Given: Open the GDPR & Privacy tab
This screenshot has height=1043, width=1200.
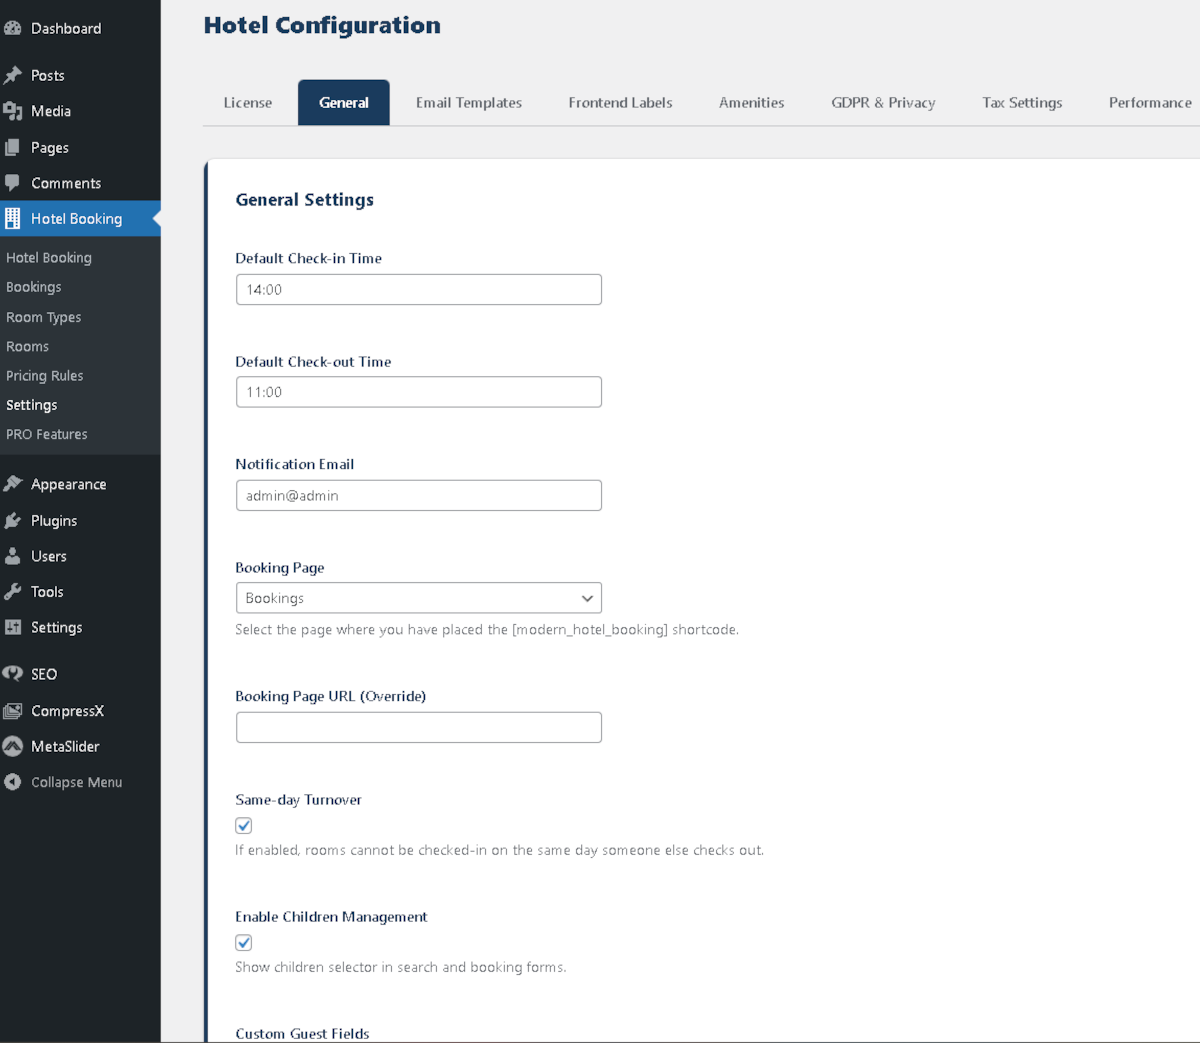Looking at the screenshot, I should pyautogui.click(x=883, y=102).
